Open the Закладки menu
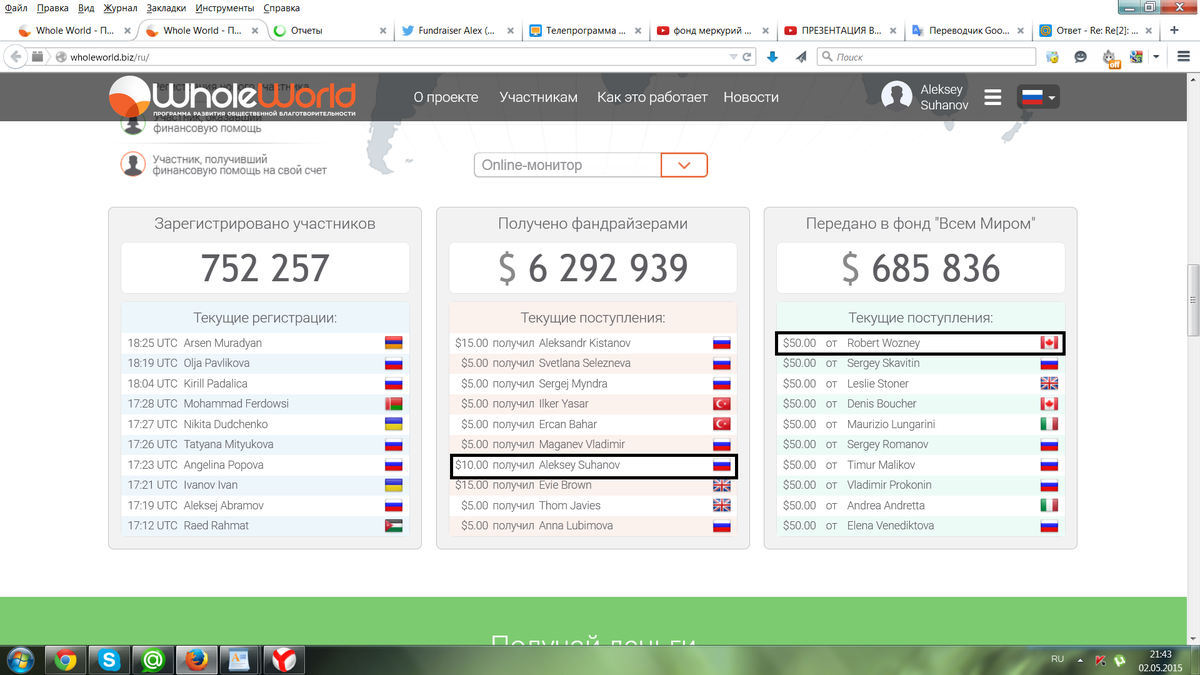Image resolution: width=1200 pixels, height=675 pixels. point(166,8)
